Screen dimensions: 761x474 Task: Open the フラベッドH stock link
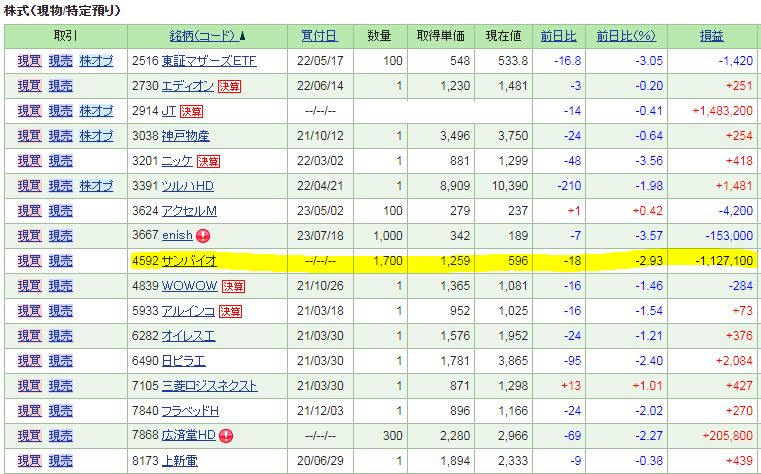[x=190, y=411]
